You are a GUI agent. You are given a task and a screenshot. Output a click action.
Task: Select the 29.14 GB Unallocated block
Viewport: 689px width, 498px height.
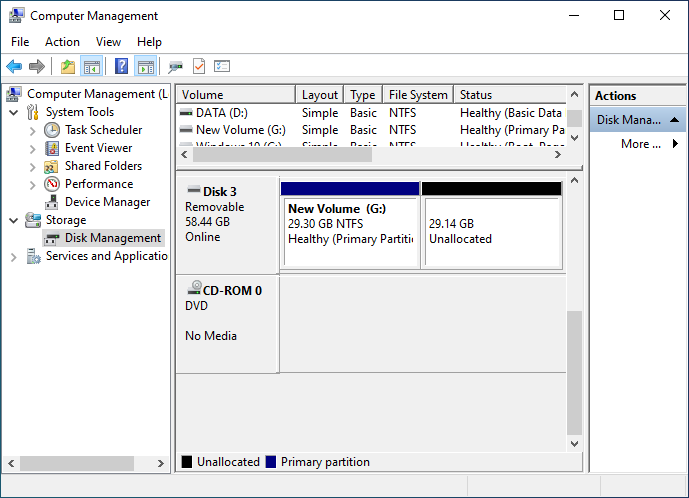492,225
